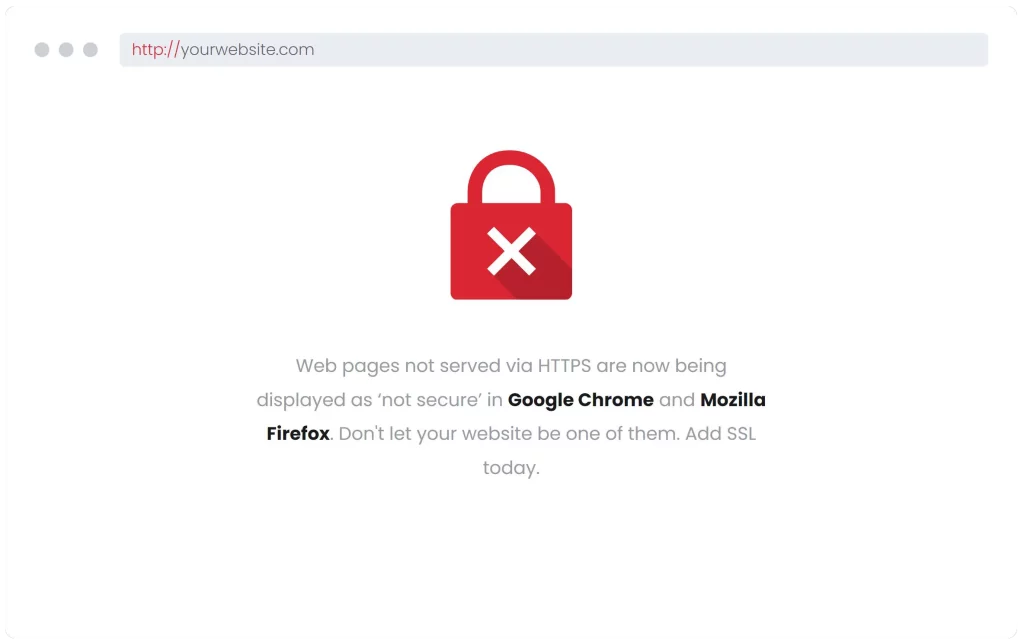Screen dimensions: 1024x644
Task: Click yourwebsite.com in the address bar
Action: coord(248,50)
